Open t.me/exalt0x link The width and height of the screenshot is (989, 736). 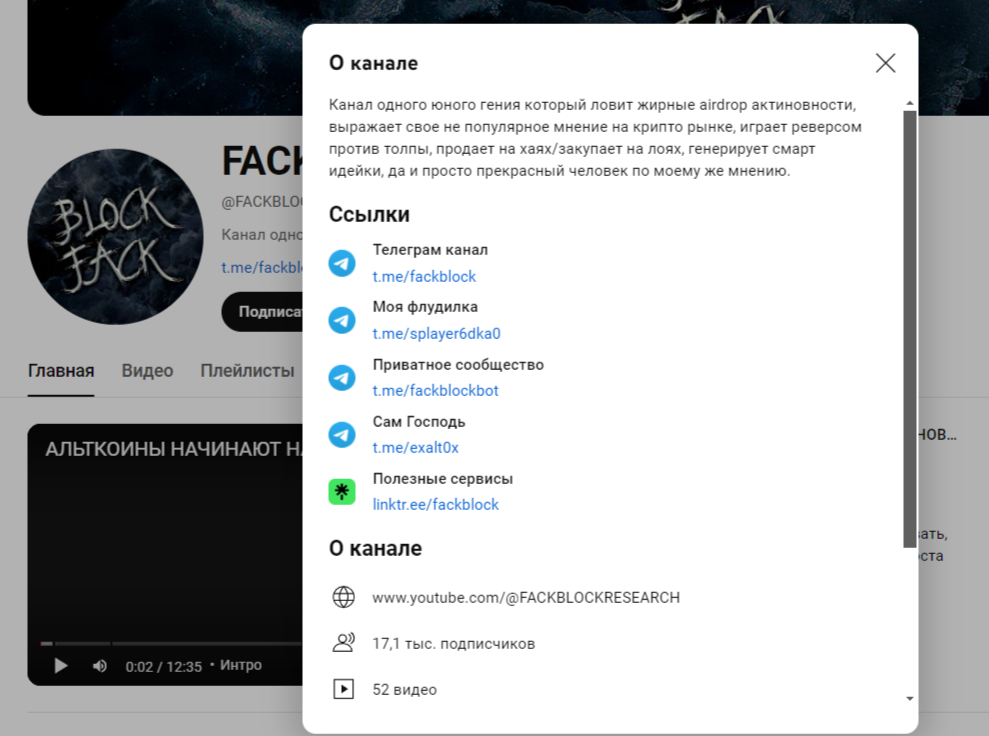pos(415,447)
